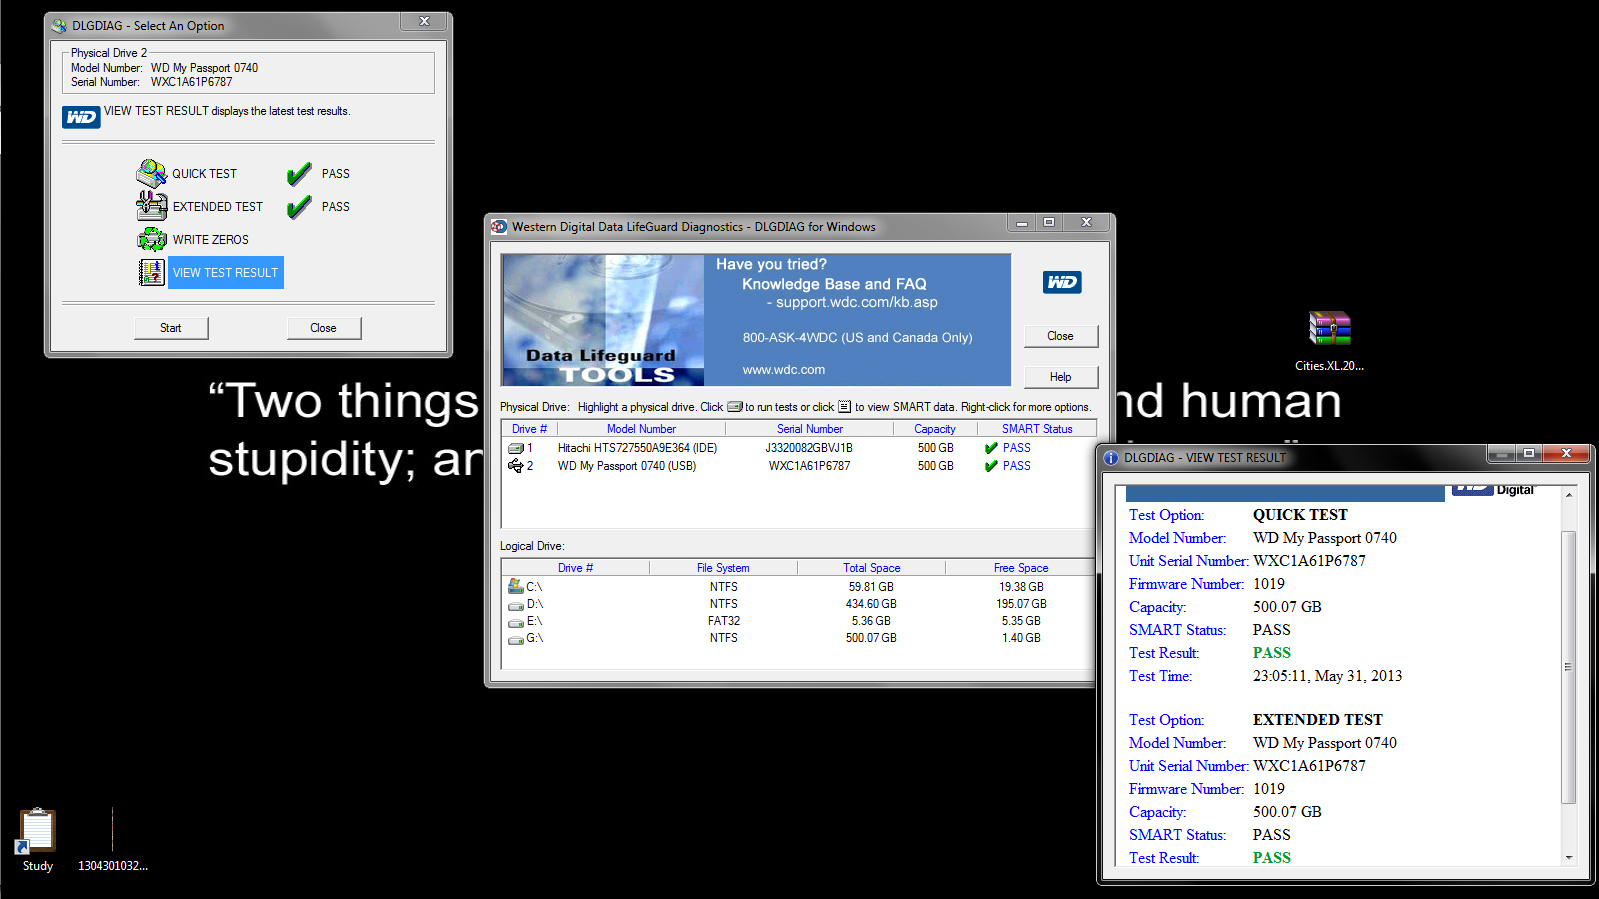Image resolution: width=1599 pixels, height=899 pixels.
Task: Select the EXTENDED TEST option label
Action: [218, 207]
